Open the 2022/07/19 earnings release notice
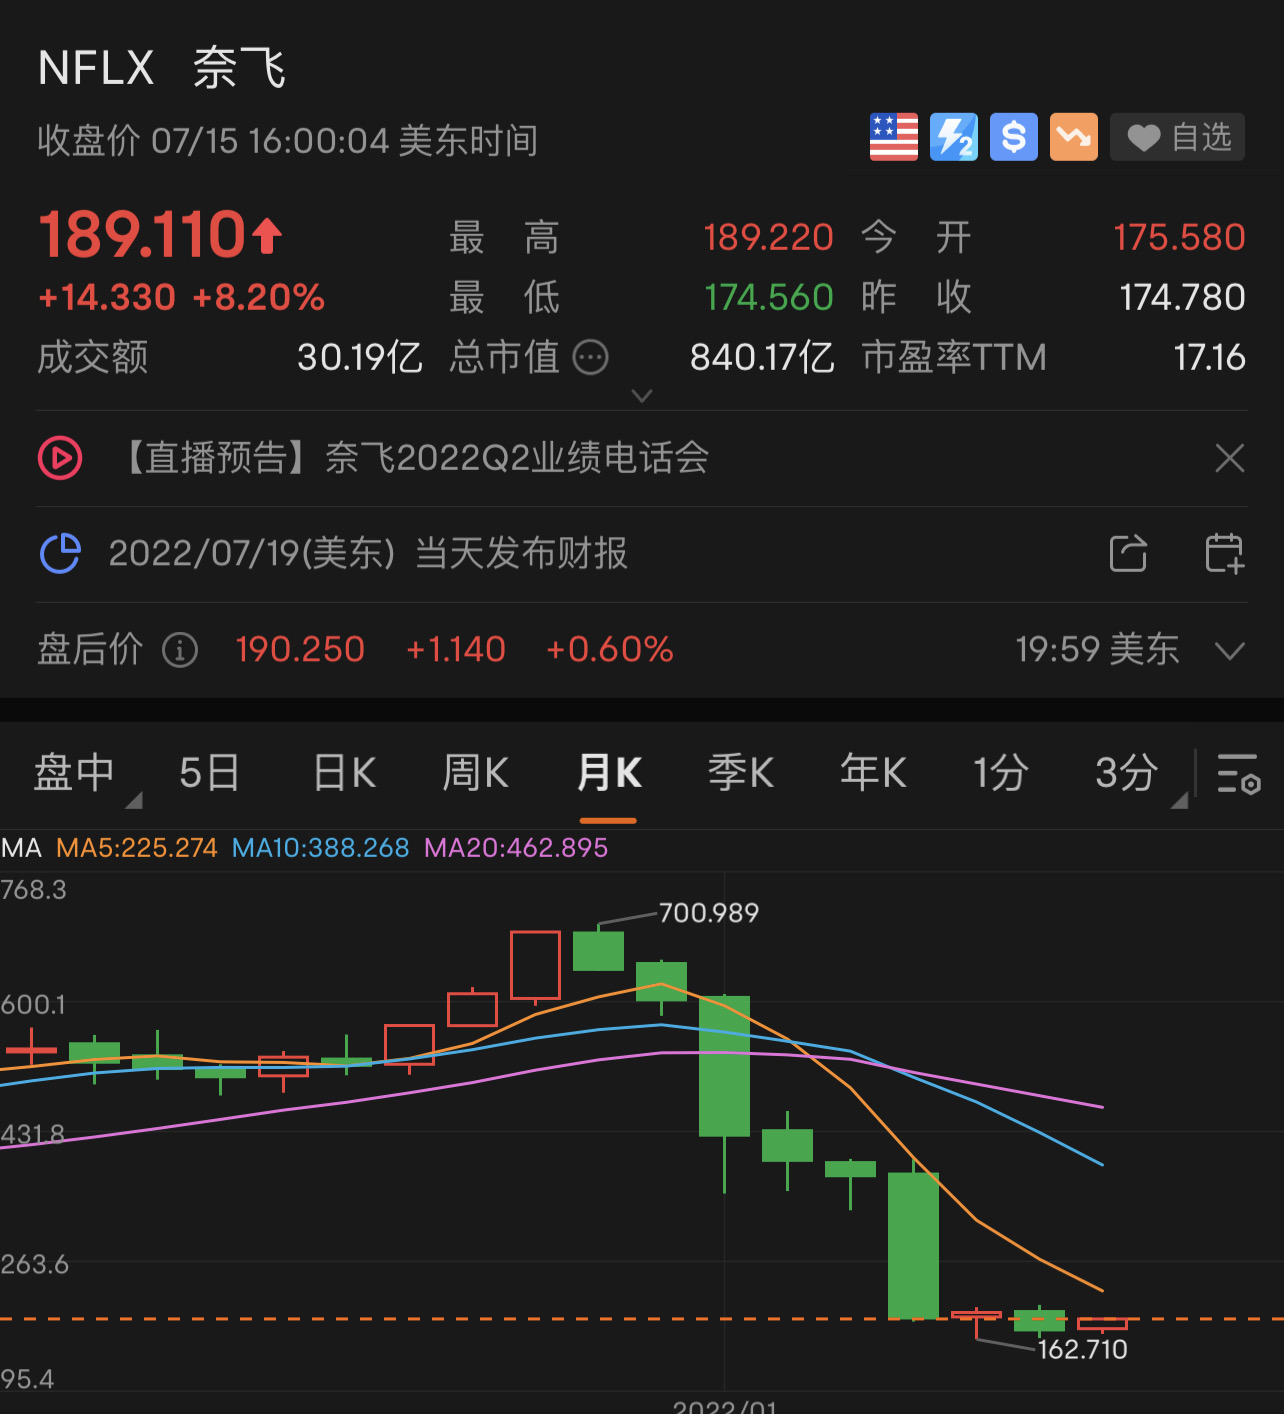Viewport: 1284px width, 1414px height. pyautogui.click(x=368, y=553)
